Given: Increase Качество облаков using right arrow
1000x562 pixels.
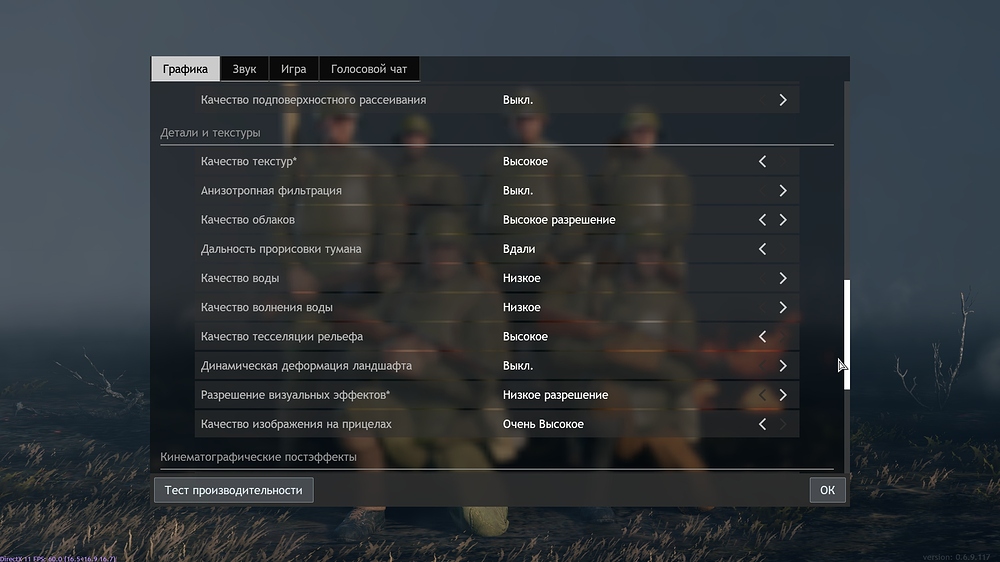Looking at the screenshot, I should pyautogui.click(x=783, y=220).
